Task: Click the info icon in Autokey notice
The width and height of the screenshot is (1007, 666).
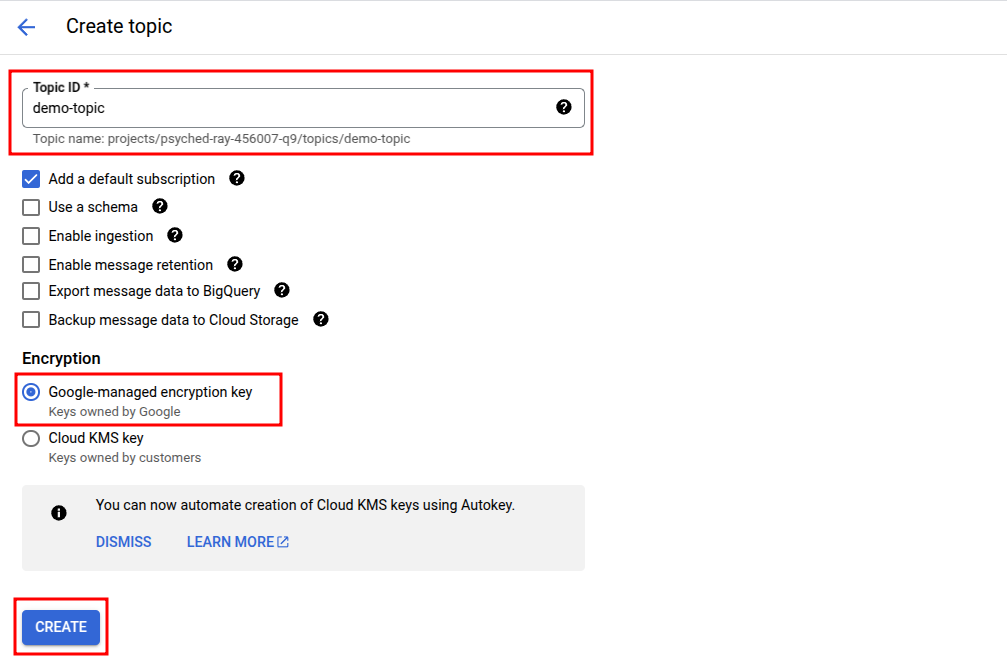Action: [59, 513]
